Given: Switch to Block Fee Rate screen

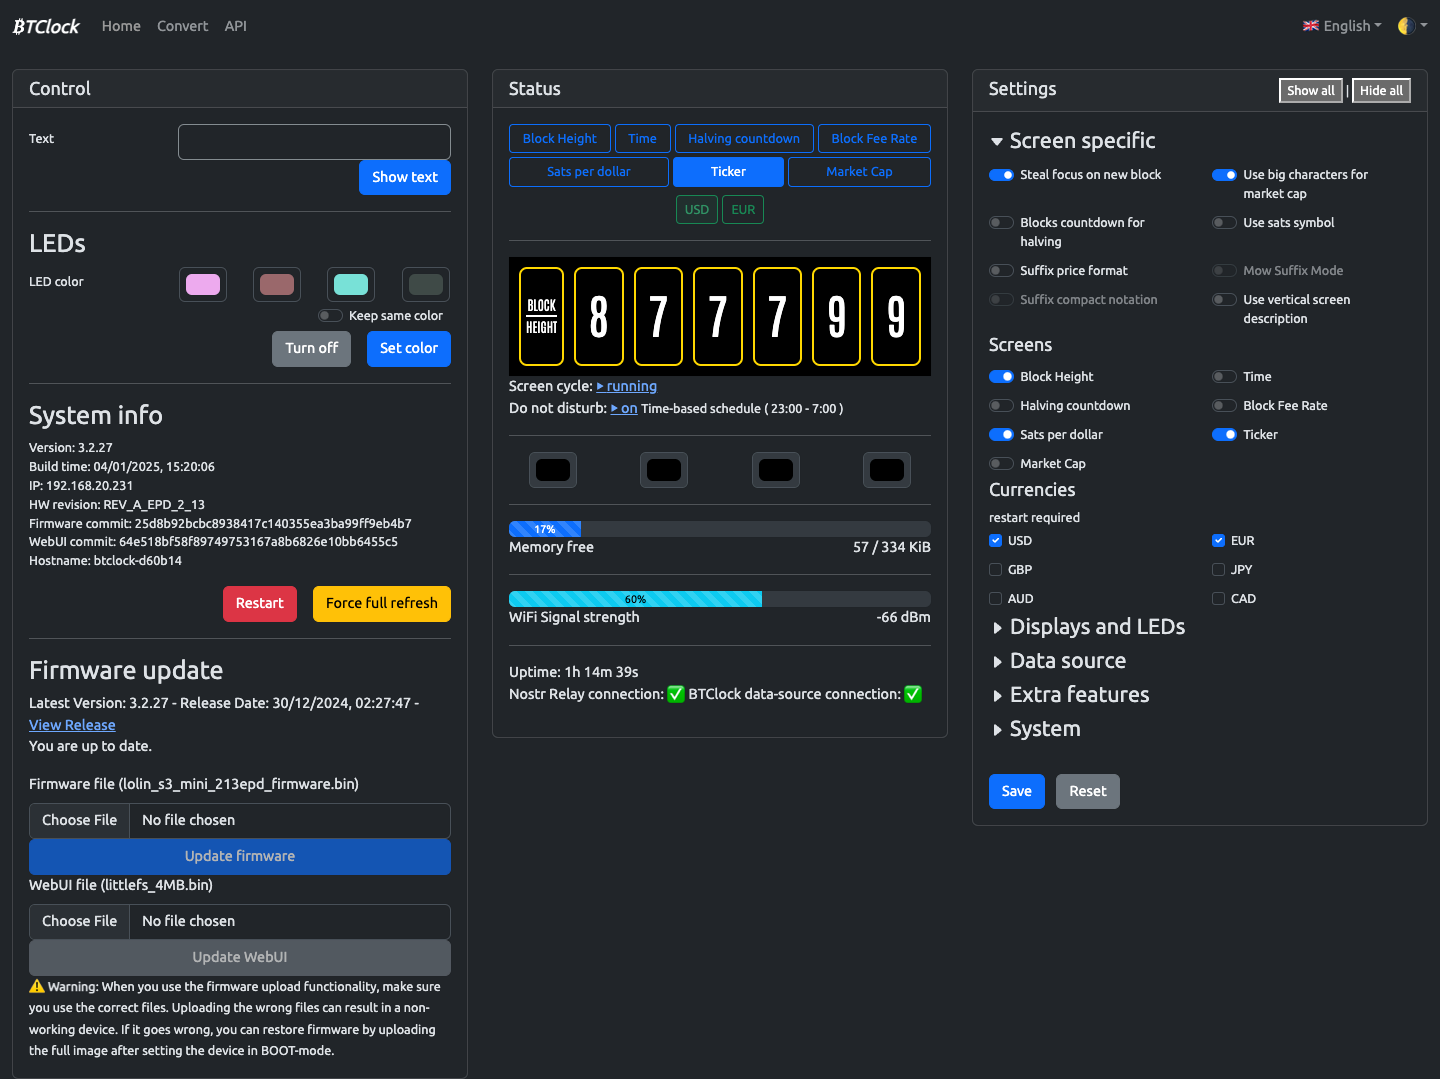Looking at the screenshot, I should click(x=874, y=139).
